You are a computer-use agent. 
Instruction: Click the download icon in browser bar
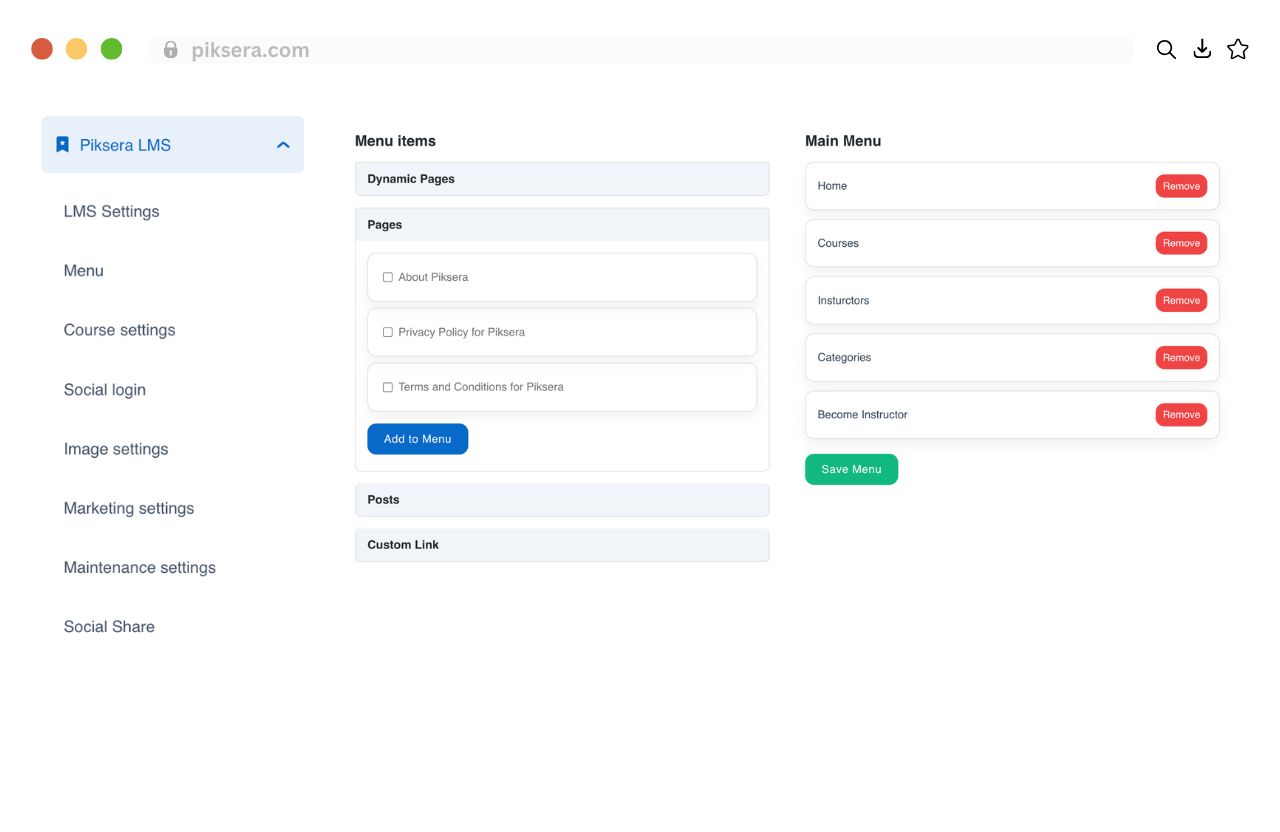(1202, 50)
